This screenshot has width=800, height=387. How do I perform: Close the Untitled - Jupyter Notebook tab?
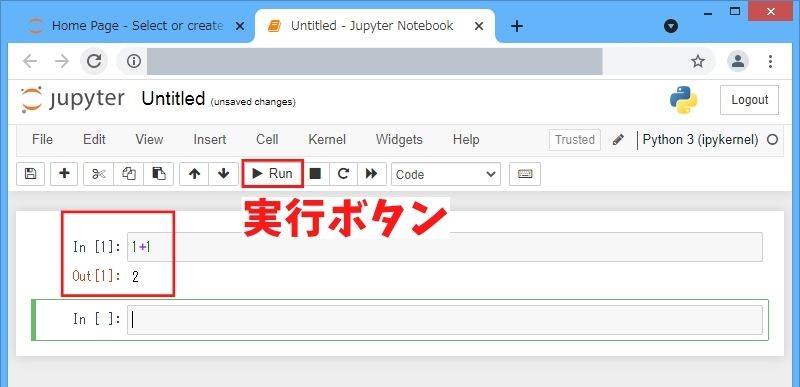[479, 26]
